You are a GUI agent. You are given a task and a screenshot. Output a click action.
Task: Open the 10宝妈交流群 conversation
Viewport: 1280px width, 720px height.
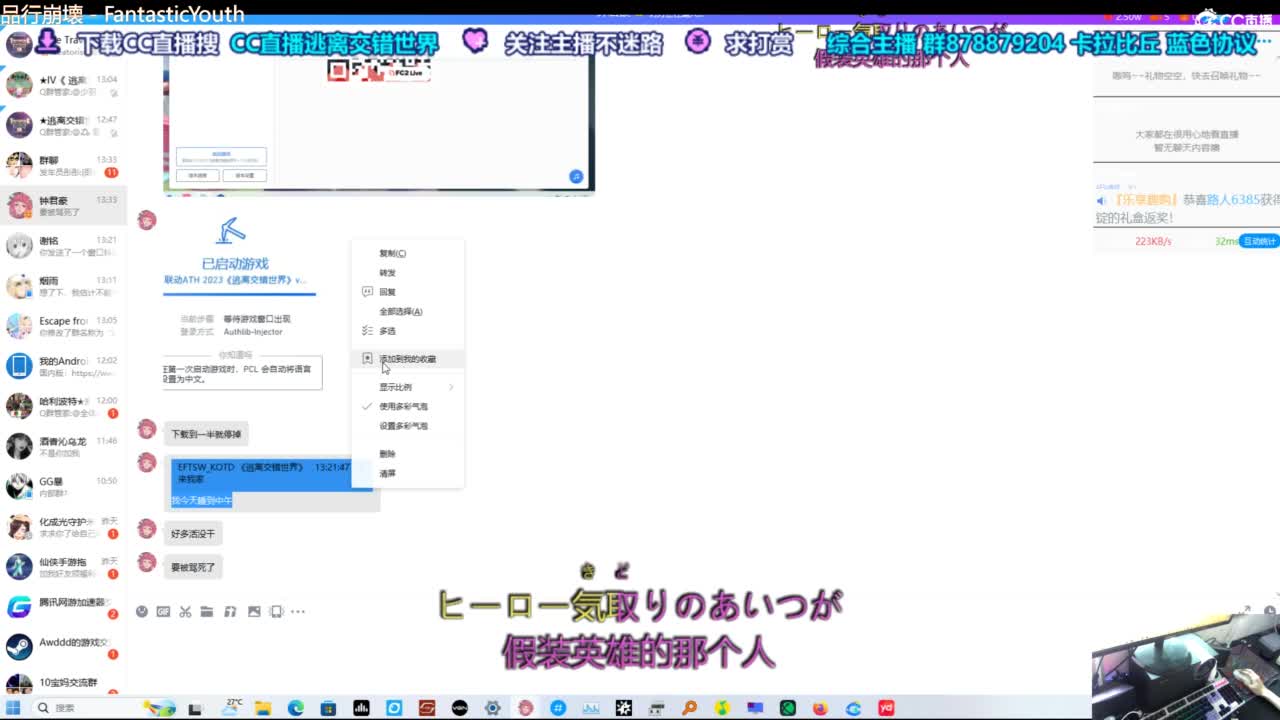[63, 683]
